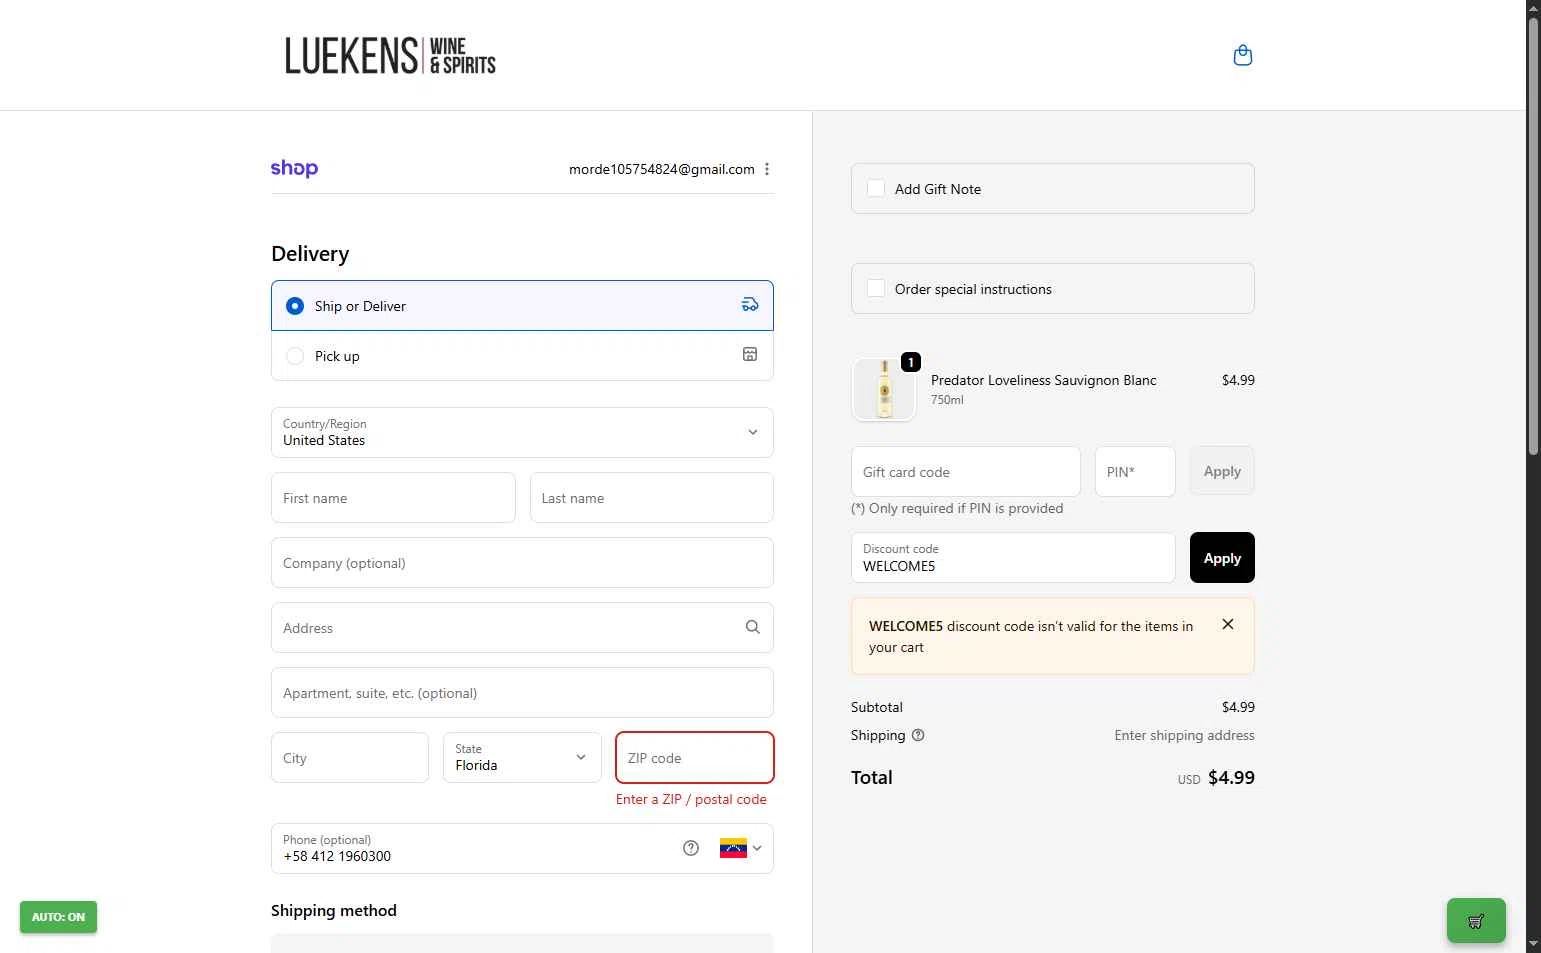
Task: Click the Predator Loveliness wine bottle thumbnail
Action: point(884,389)
